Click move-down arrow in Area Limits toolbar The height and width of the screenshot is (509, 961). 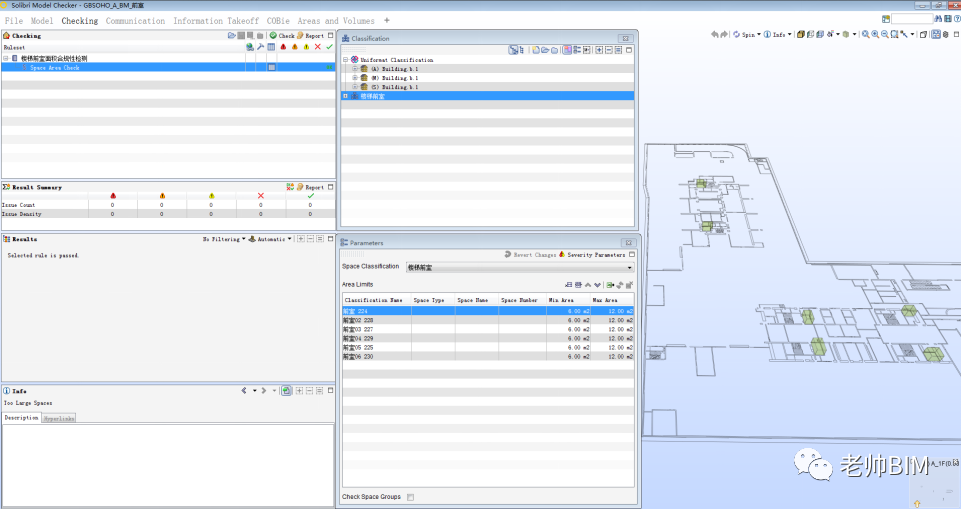pos(598,285)
